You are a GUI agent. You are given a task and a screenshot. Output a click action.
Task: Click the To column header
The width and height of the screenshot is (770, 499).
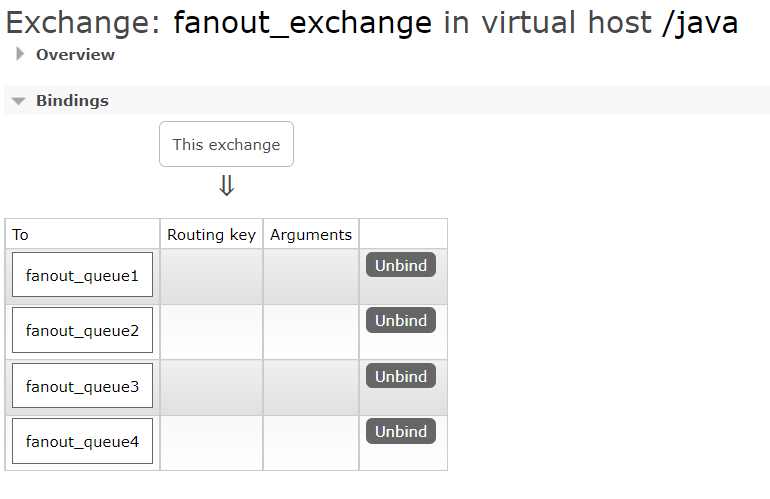click(21, 235)
